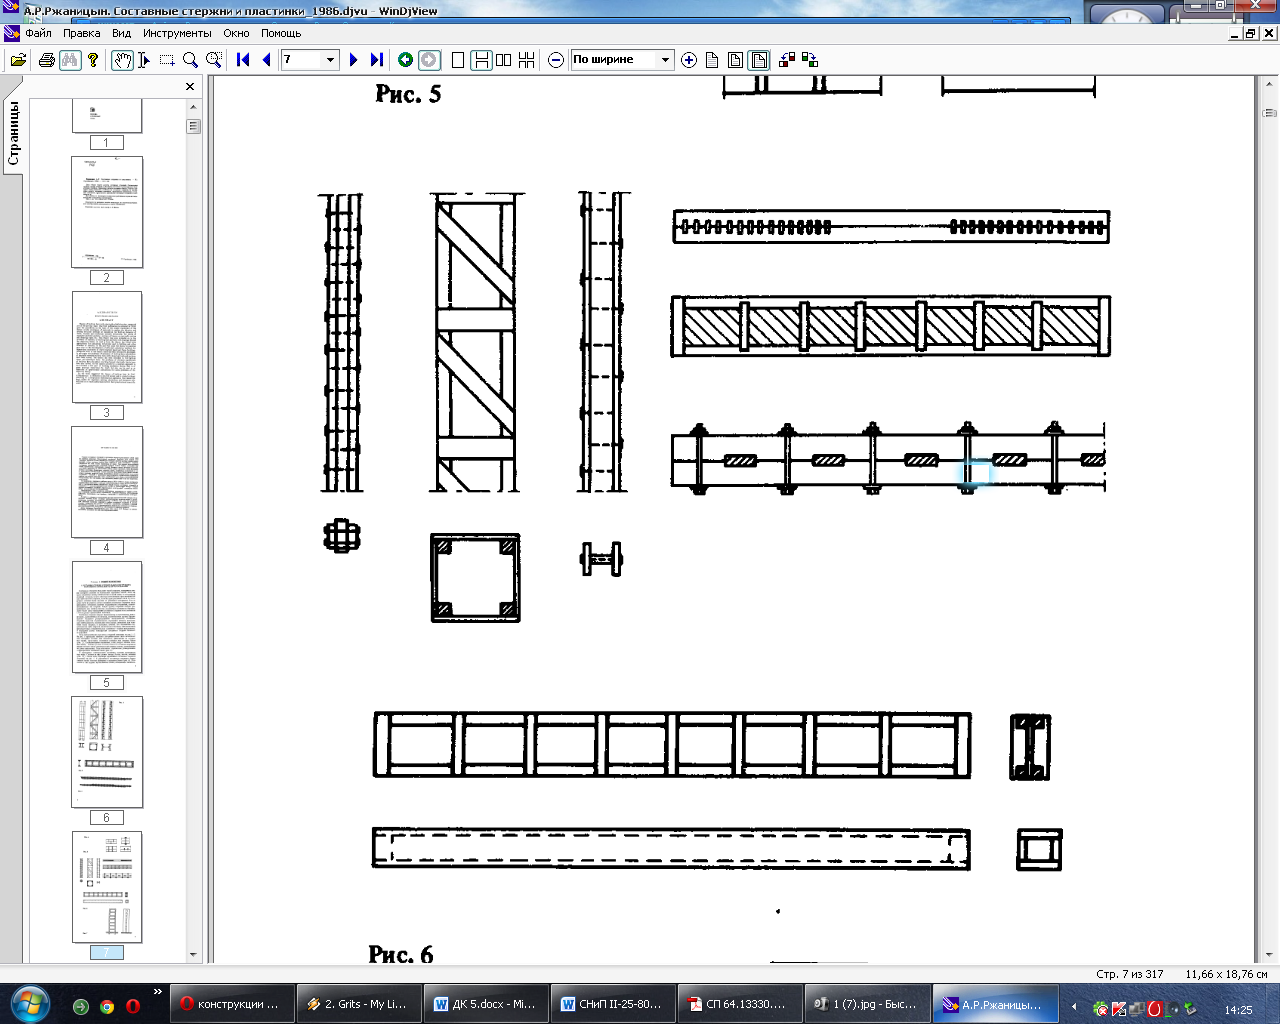
Task: Switch to the Страницы side tab
Action: click(x=13, y=133)
